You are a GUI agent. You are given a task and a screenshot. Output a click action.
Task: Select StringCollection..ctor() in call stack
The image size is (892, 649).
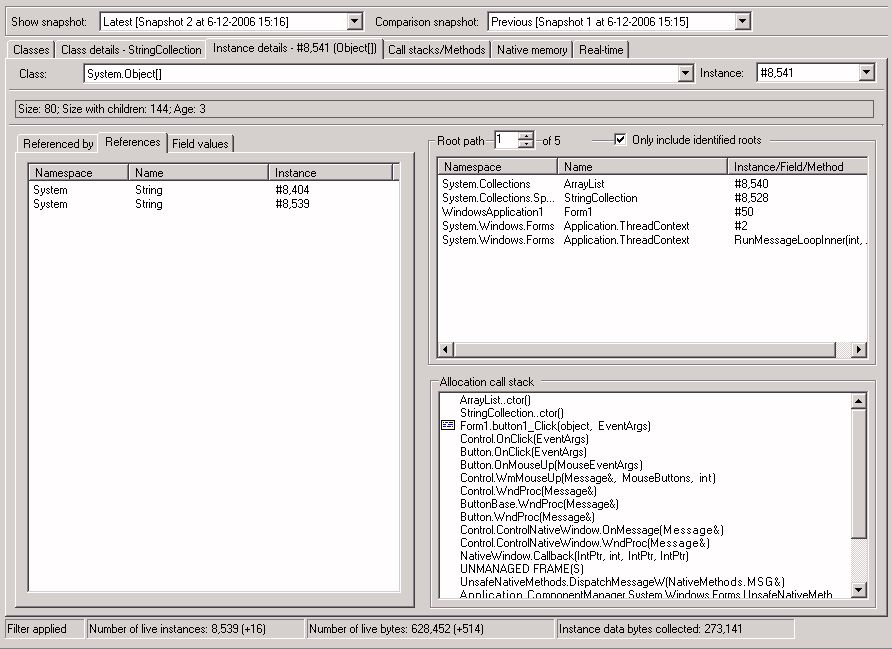point(512,413)
